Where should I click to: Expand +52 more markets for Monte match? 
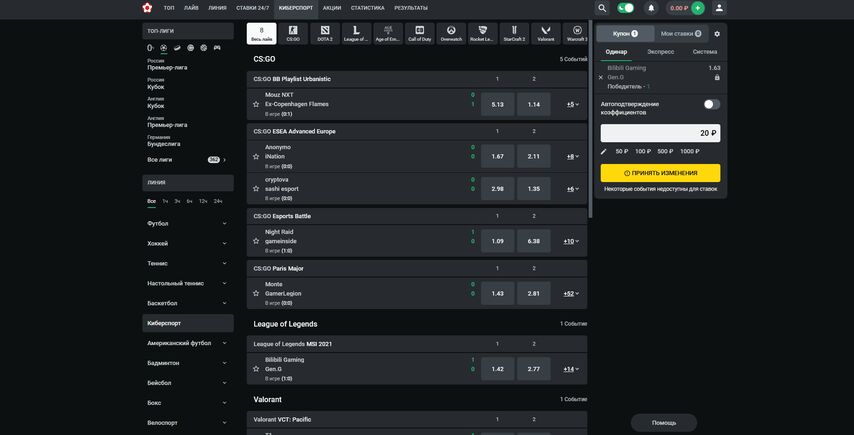[x=571, y=293]
